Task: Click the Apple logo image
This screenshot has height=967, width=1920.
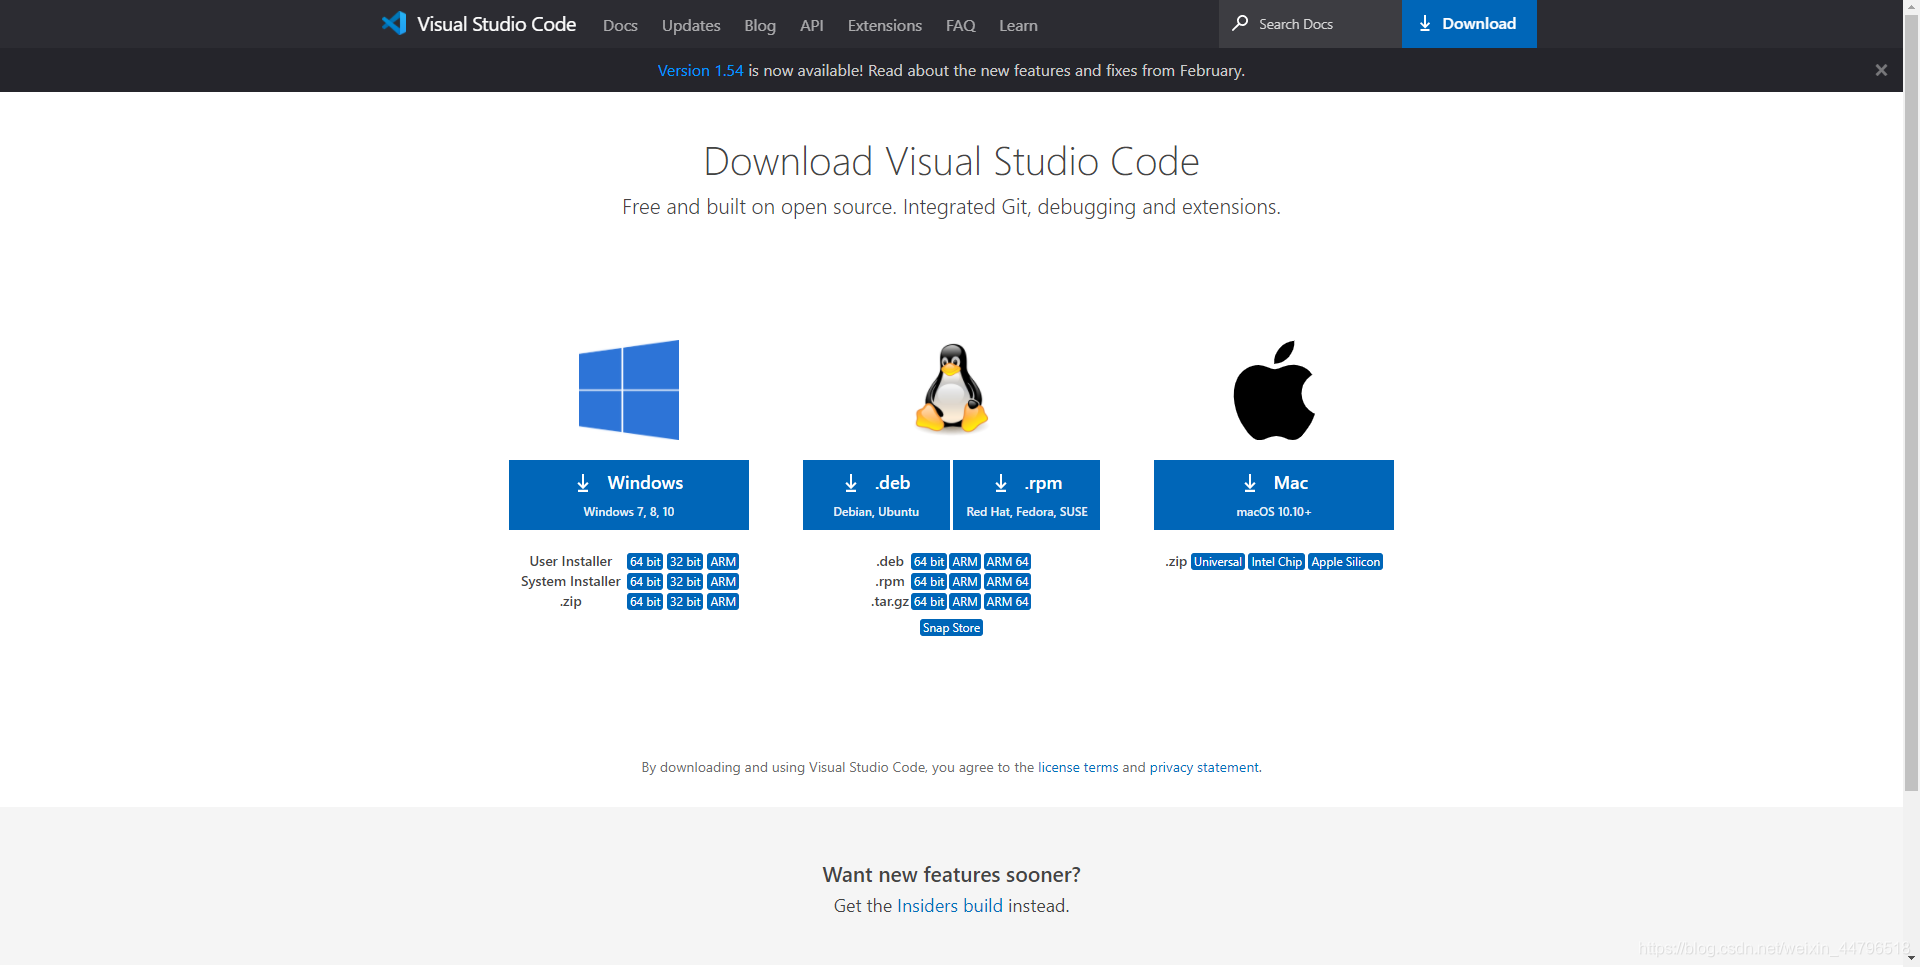Action: click(1274, 390)
